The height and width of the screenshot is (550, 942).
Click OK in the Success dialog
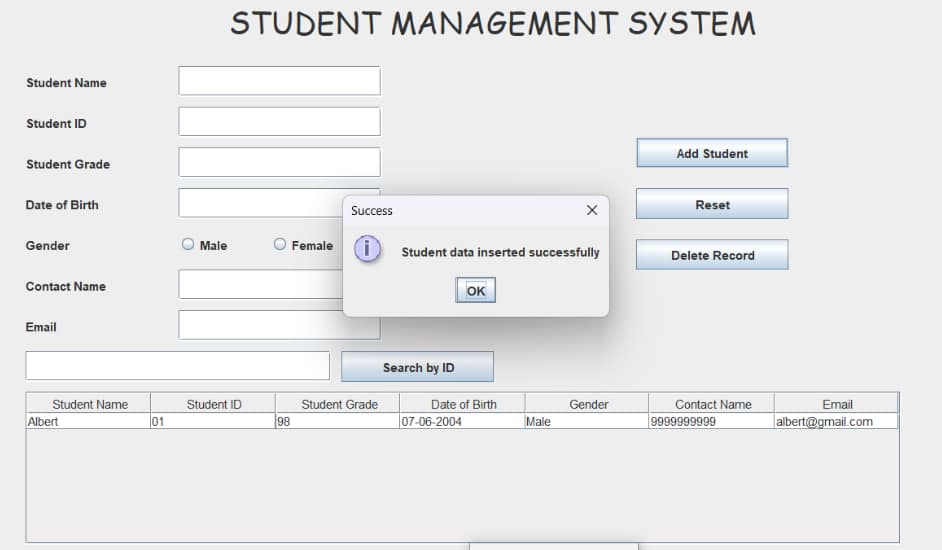[475, 290]
